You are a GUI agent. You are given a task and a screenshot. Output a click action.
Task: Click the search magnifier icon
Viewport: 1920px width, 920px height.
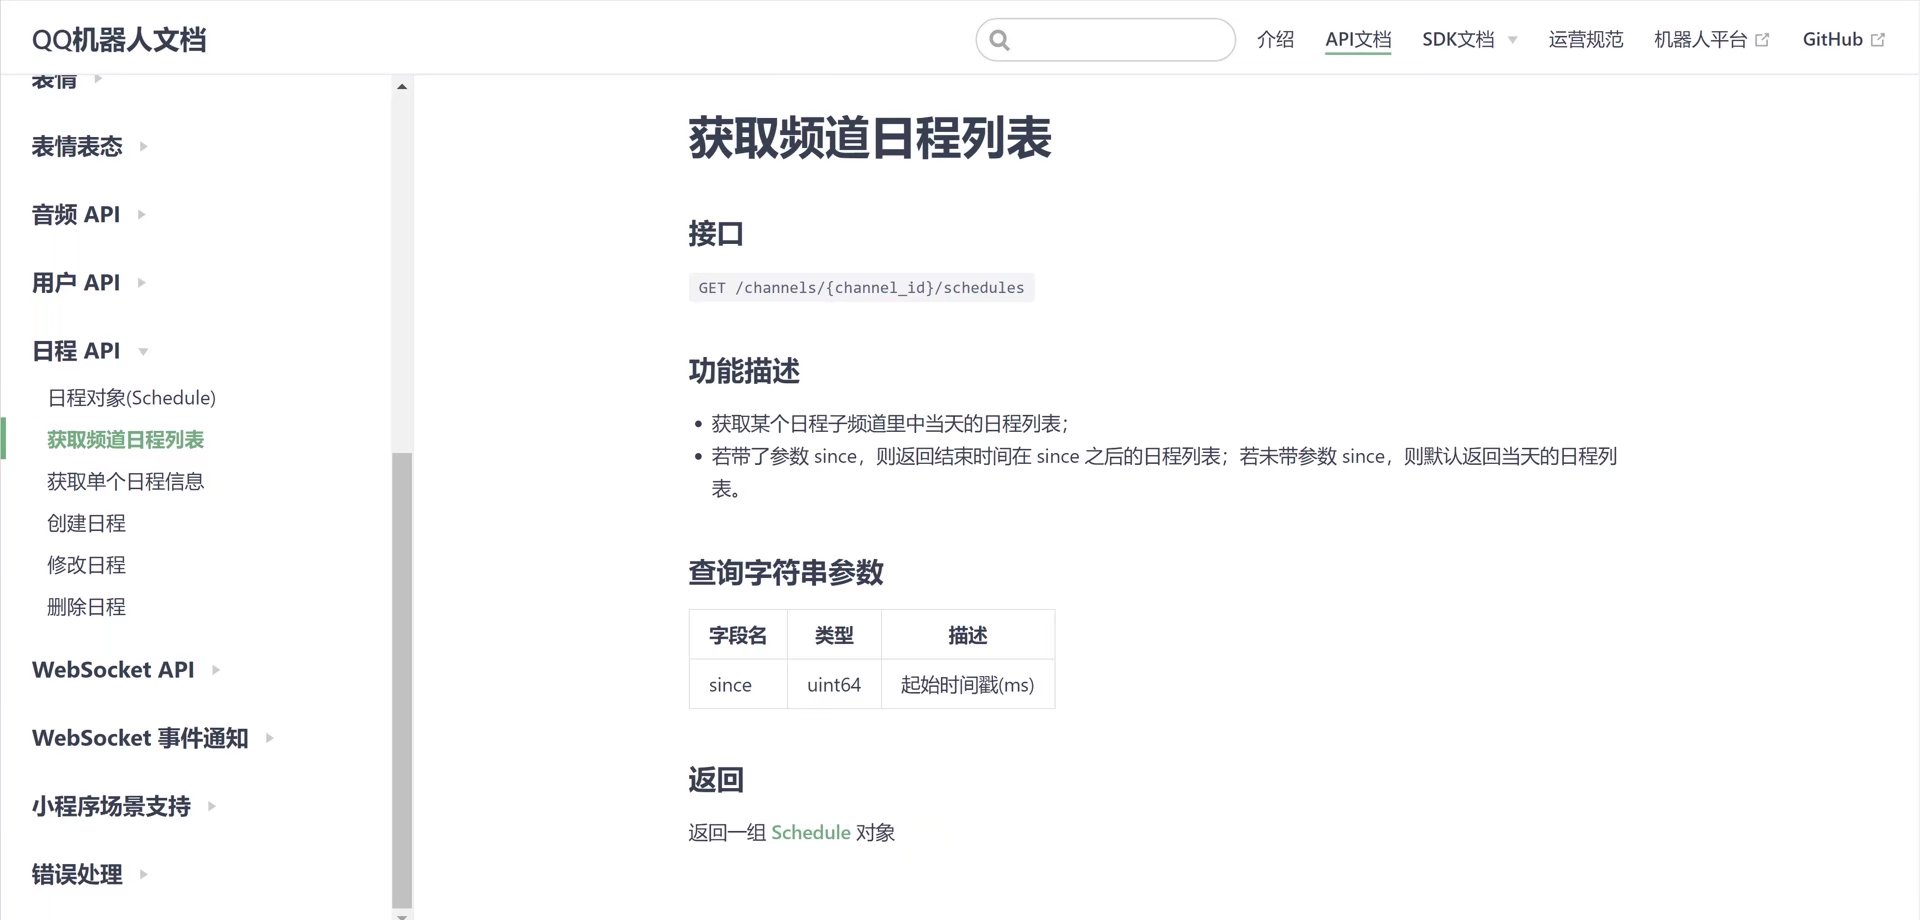(999, 39)
